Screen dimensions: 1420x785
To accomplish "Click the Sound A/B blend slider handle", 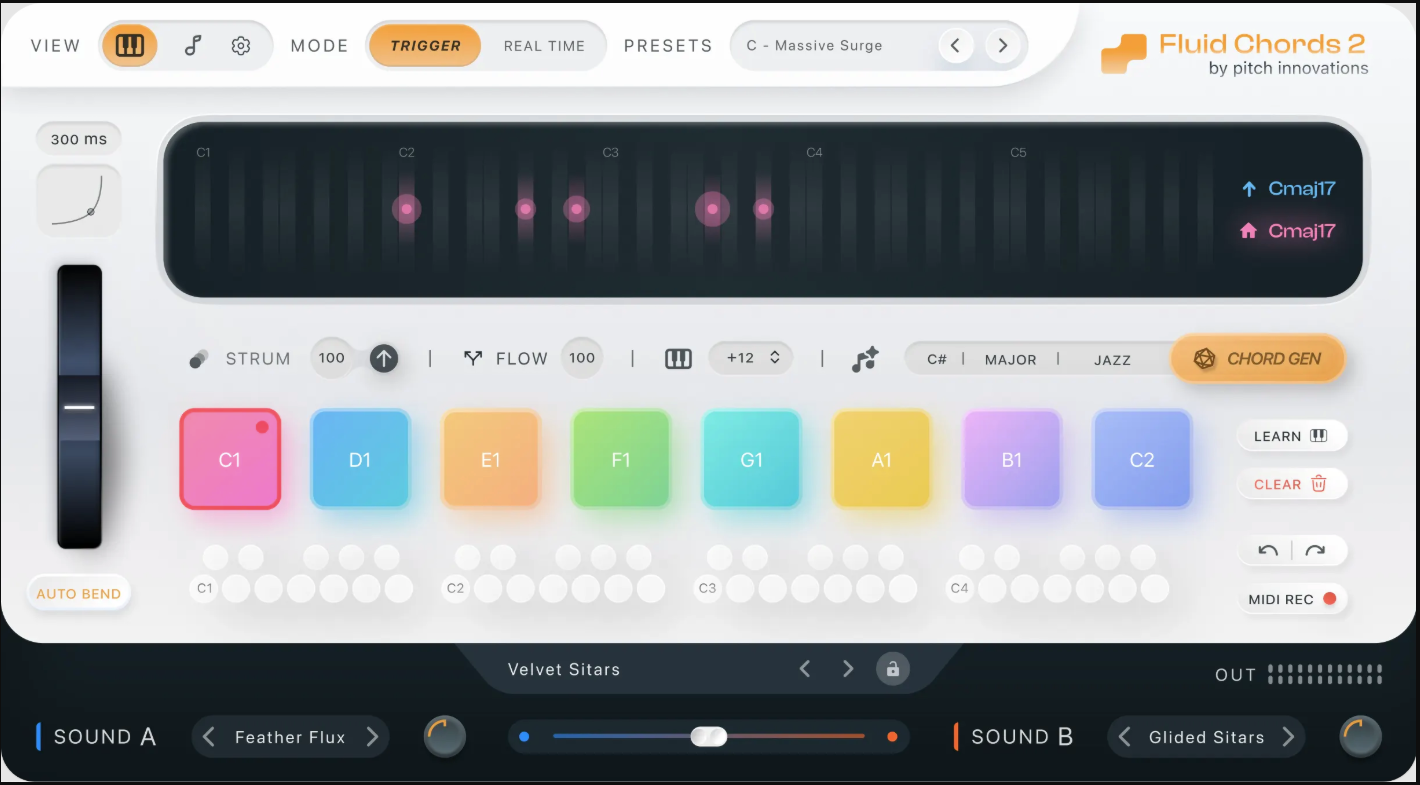I will (x=709, y=736).
